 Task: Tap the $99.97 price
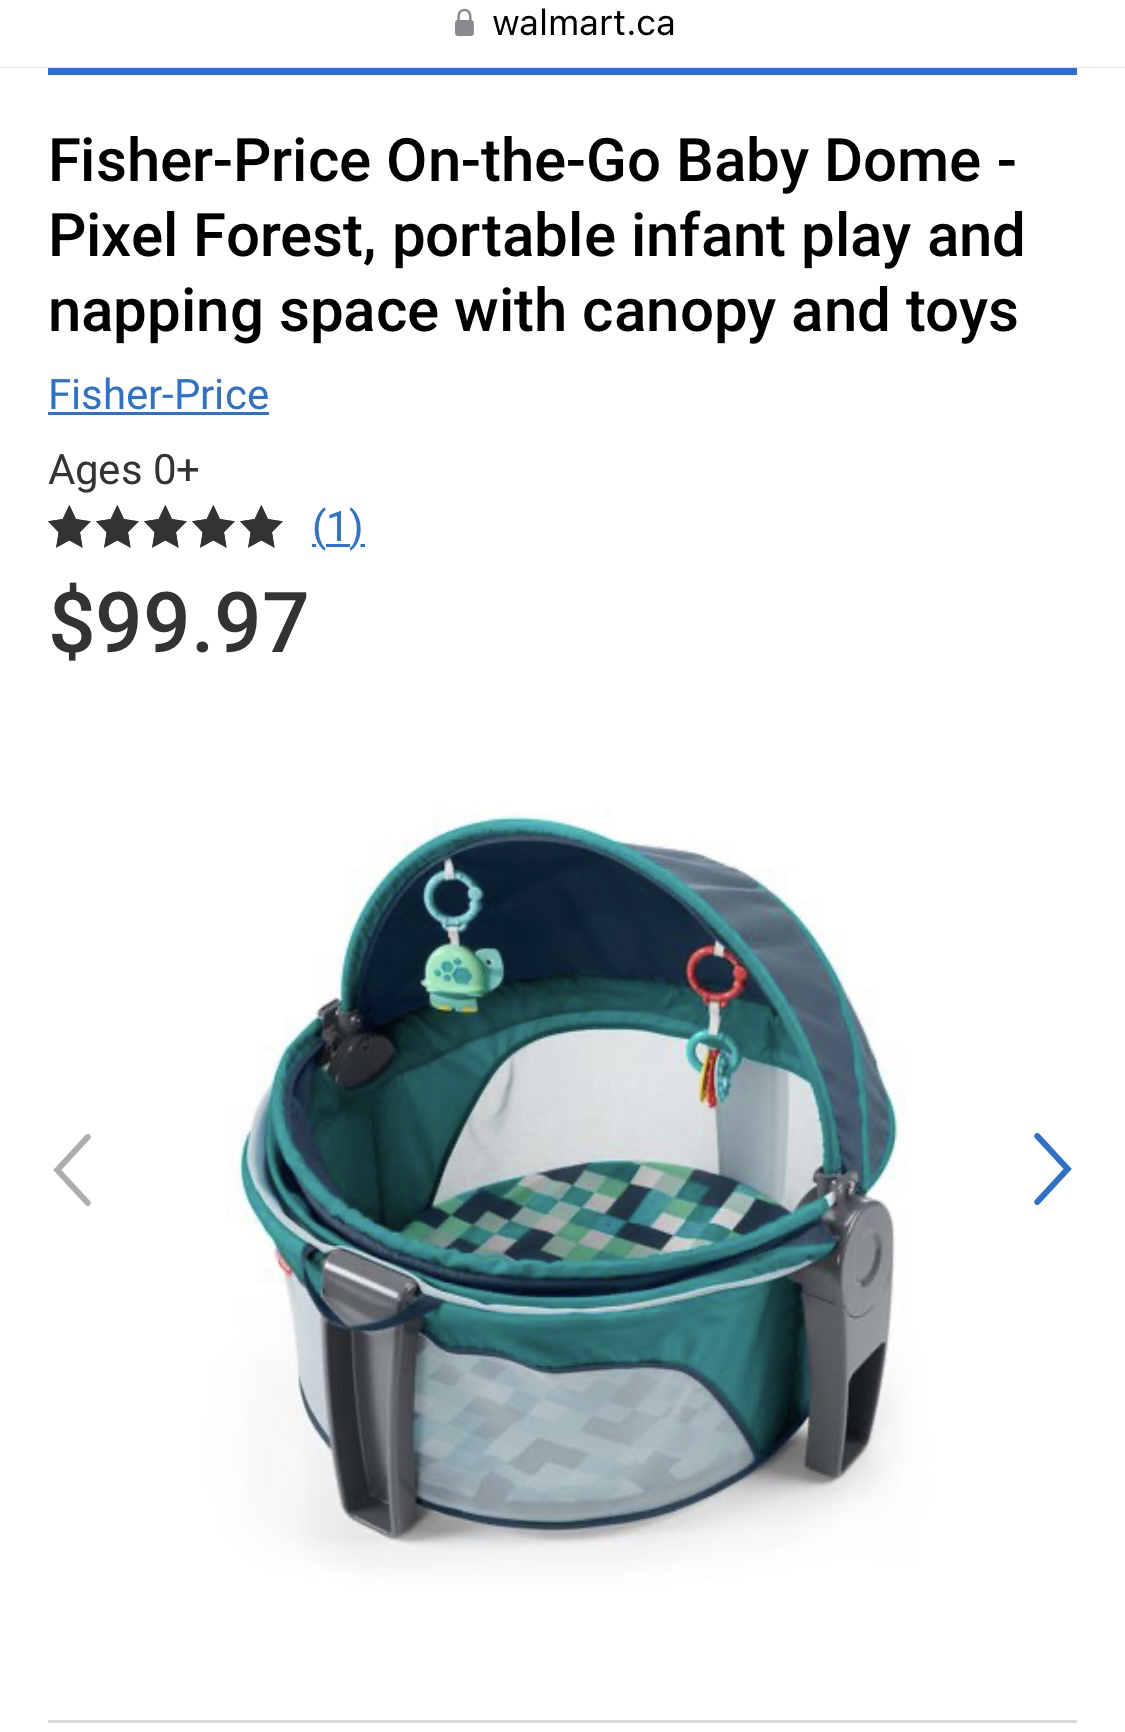tap(179, 623)
